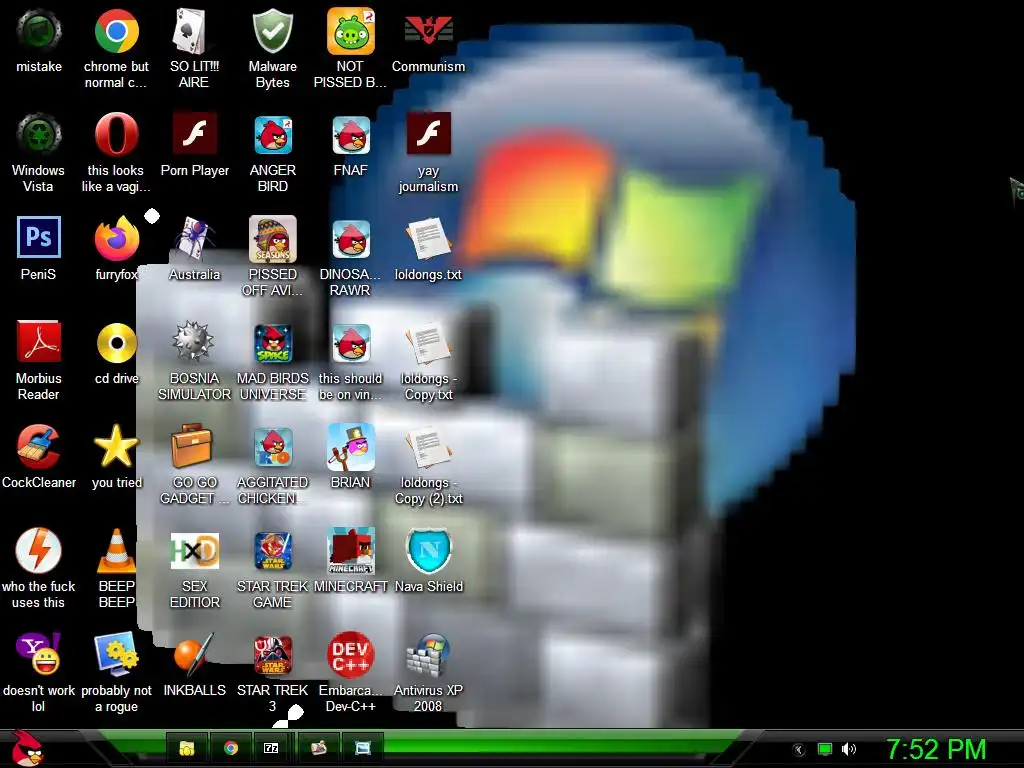Image resolution: width=1024 pixels, height=768 pixels.
Task: Open the picture window taskbar button
Action: coord(362,748)
